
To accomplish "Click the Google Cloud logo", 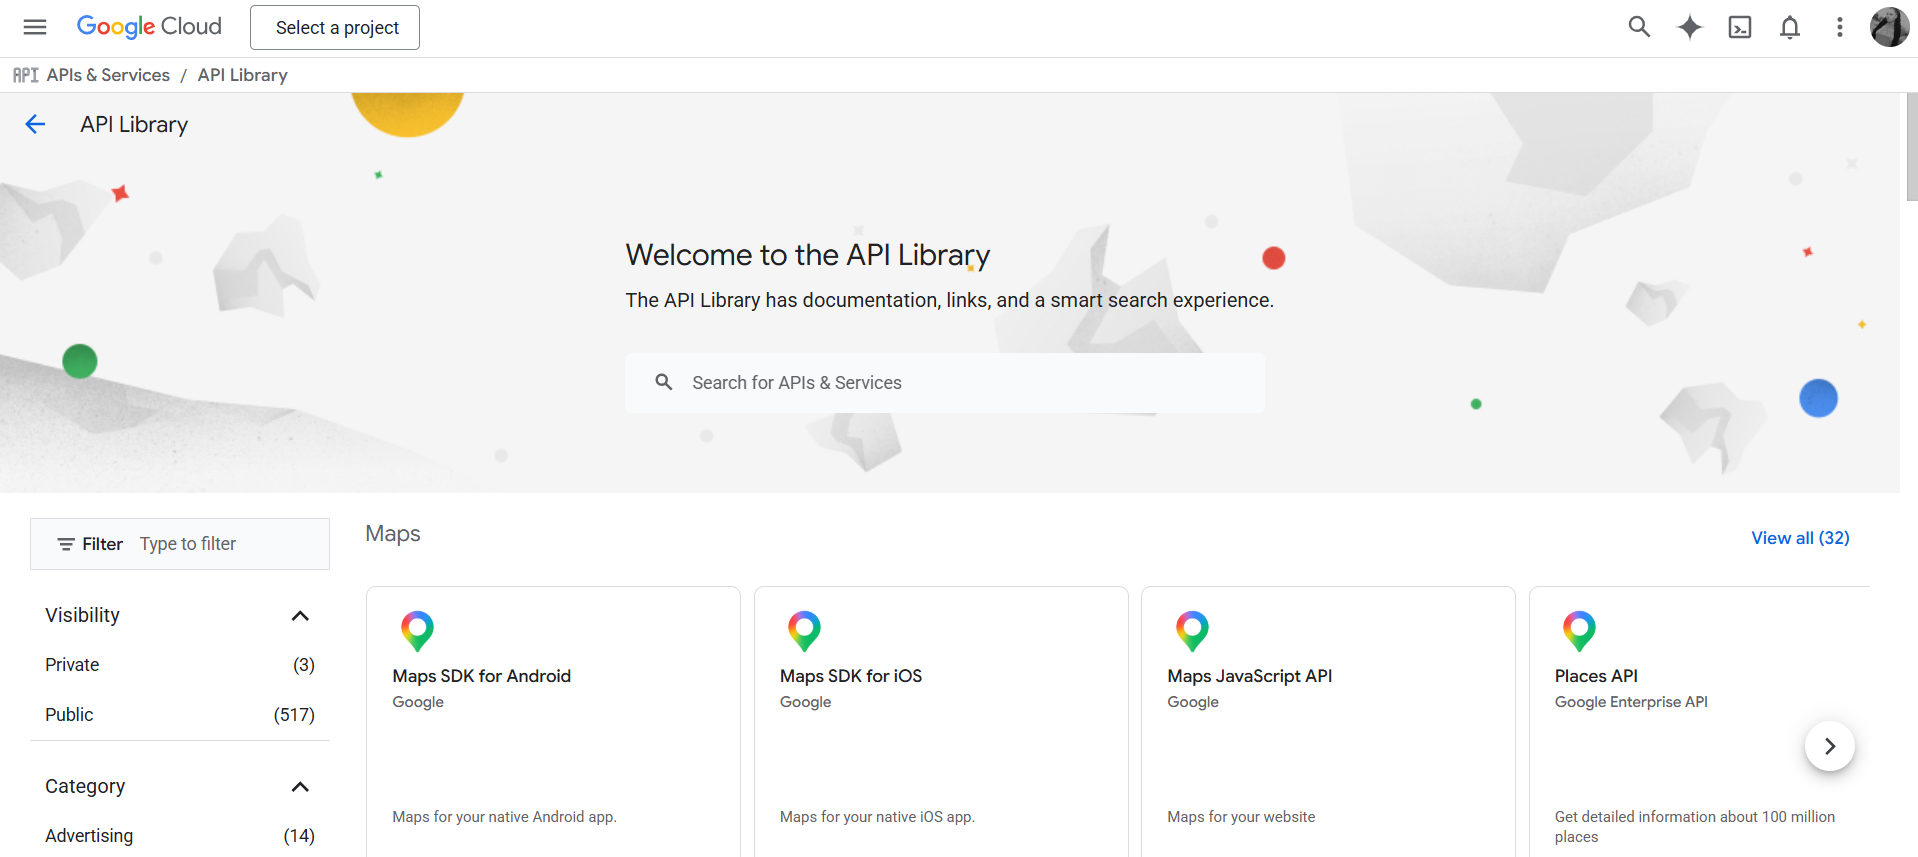I will point(149,27).
